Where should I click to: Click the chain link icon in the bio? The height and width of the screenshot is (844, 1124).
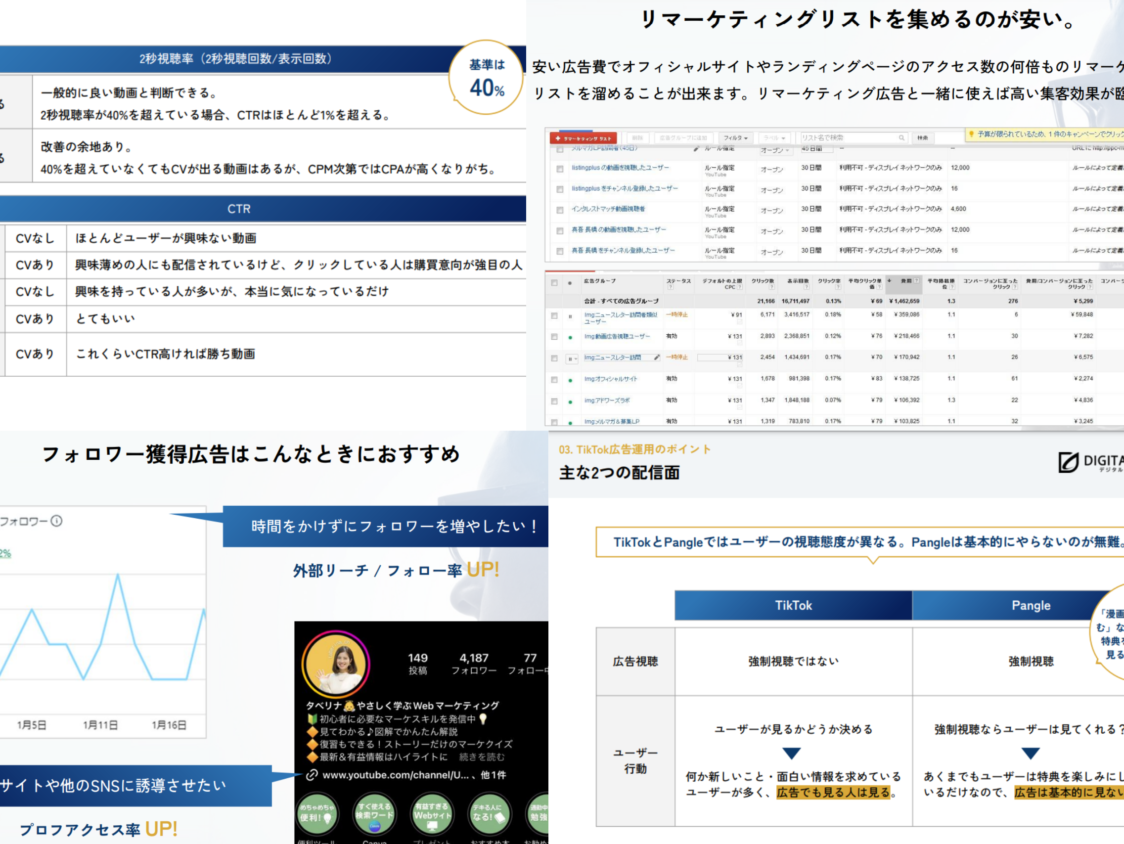click(312, 775)
